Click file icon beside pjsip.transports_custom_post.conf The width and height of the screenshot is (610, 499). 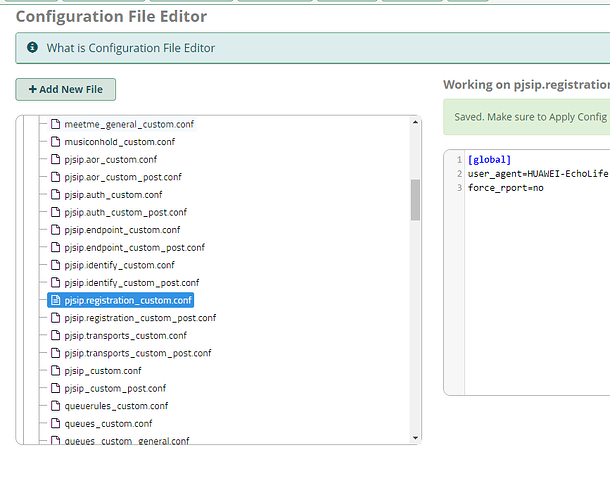(x=56, y=353)
